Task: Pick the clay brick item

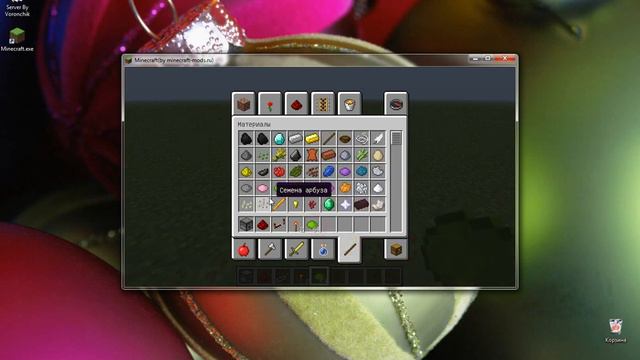Action: click(x=329, y=155)
